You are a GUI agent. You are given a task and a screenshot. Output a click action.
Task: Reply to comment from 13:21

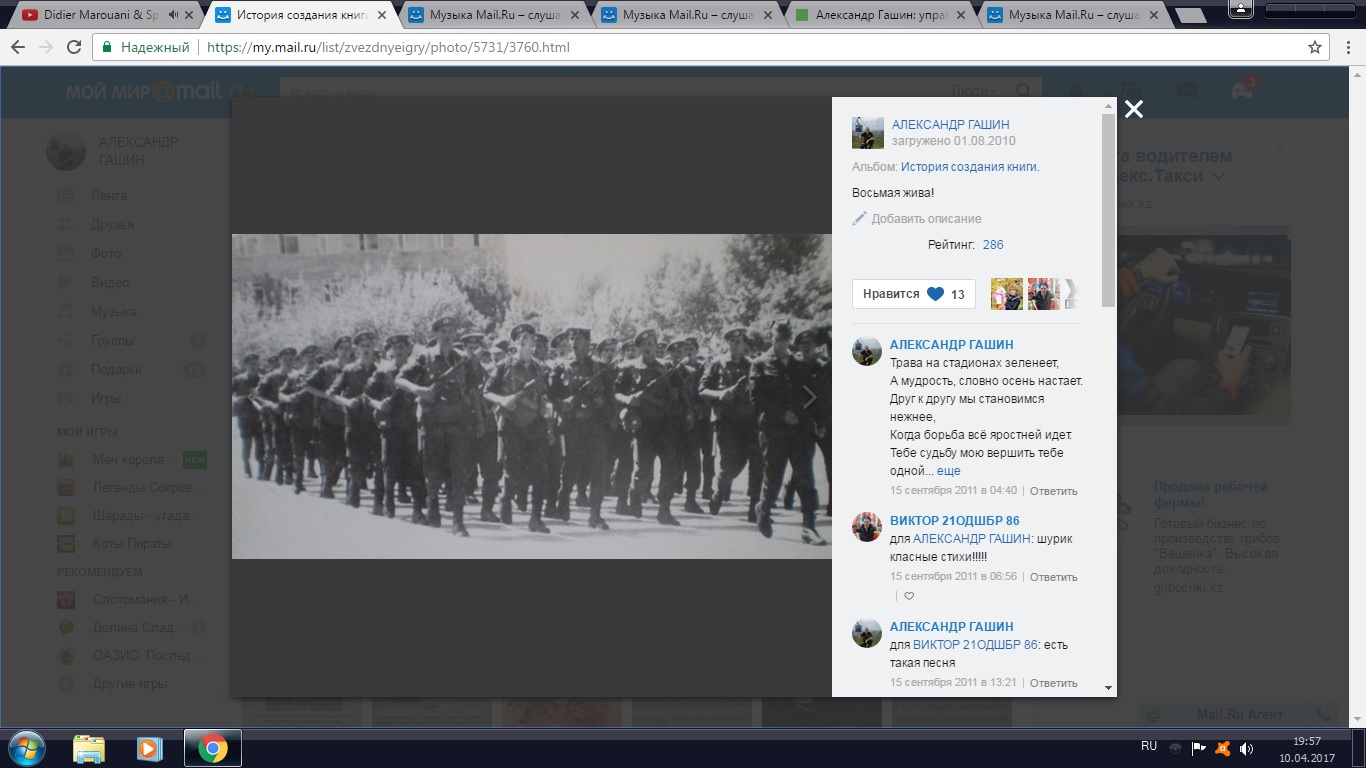tap(1053, 683)
